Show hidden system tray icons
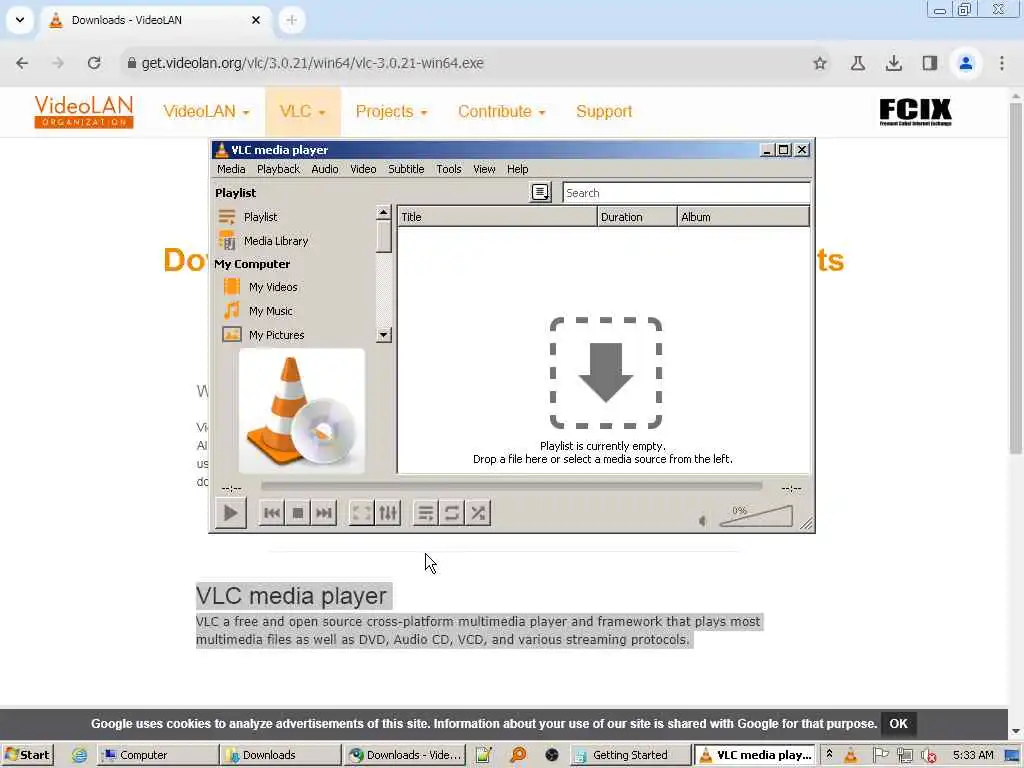The width and height of the screenshot is (1024, 768). (829, 755)
